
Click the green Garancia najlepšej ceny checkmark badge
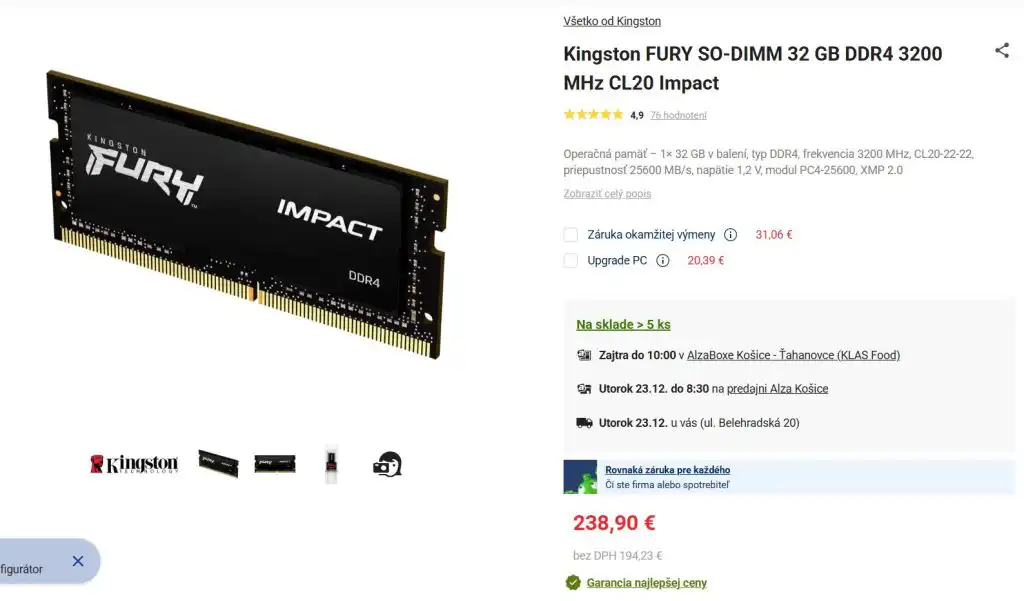[x=573, y=583]
